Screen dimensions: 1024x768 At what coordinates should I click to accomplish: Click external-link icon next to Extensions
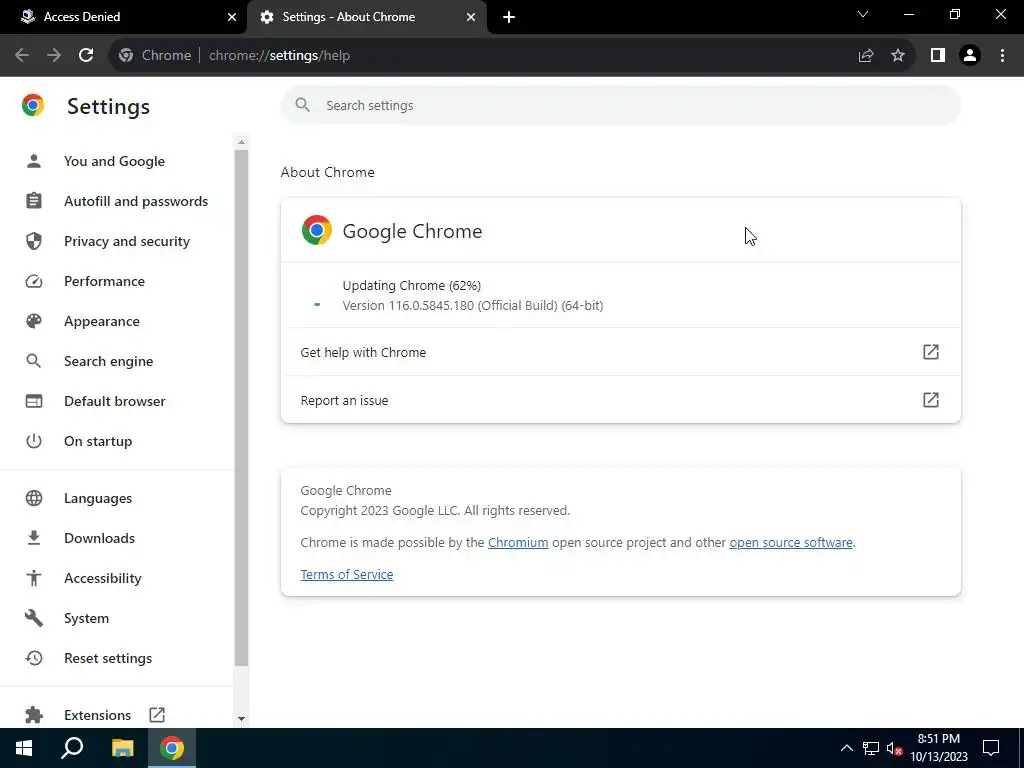point(157,714)
